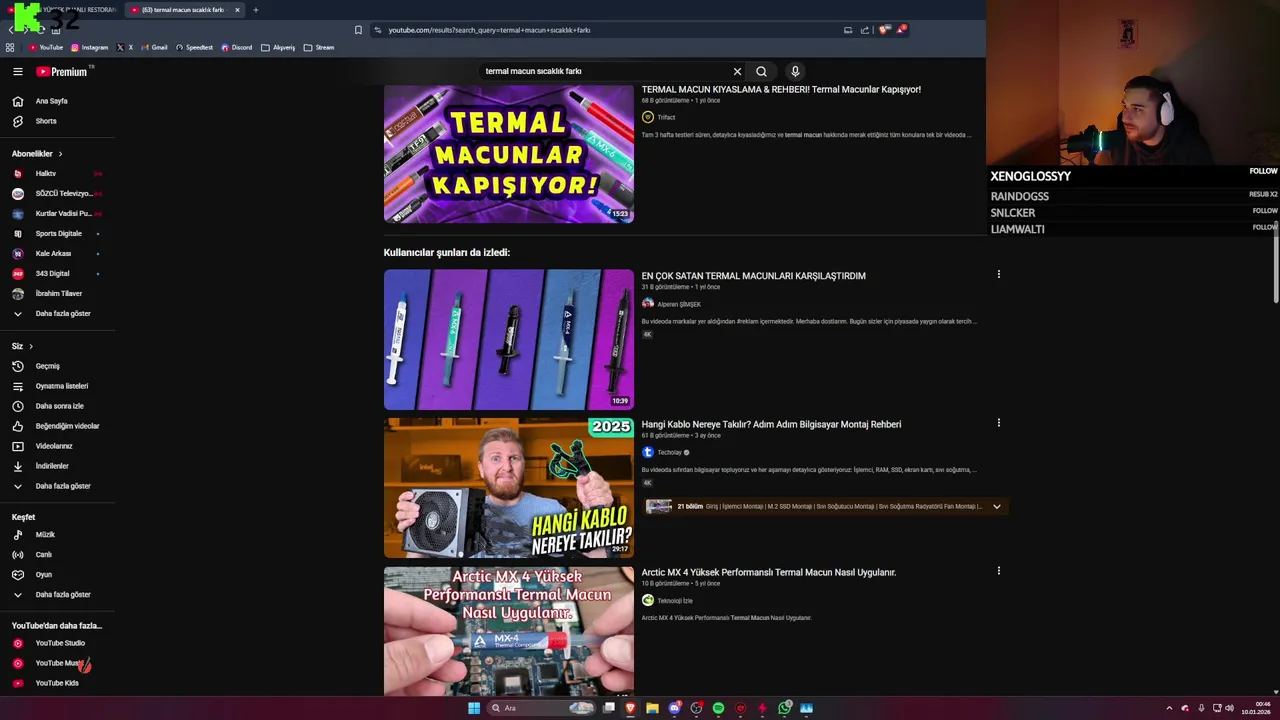Open Windows Start menu
This screenshot has width=1280, height=720.
[474, 708]
